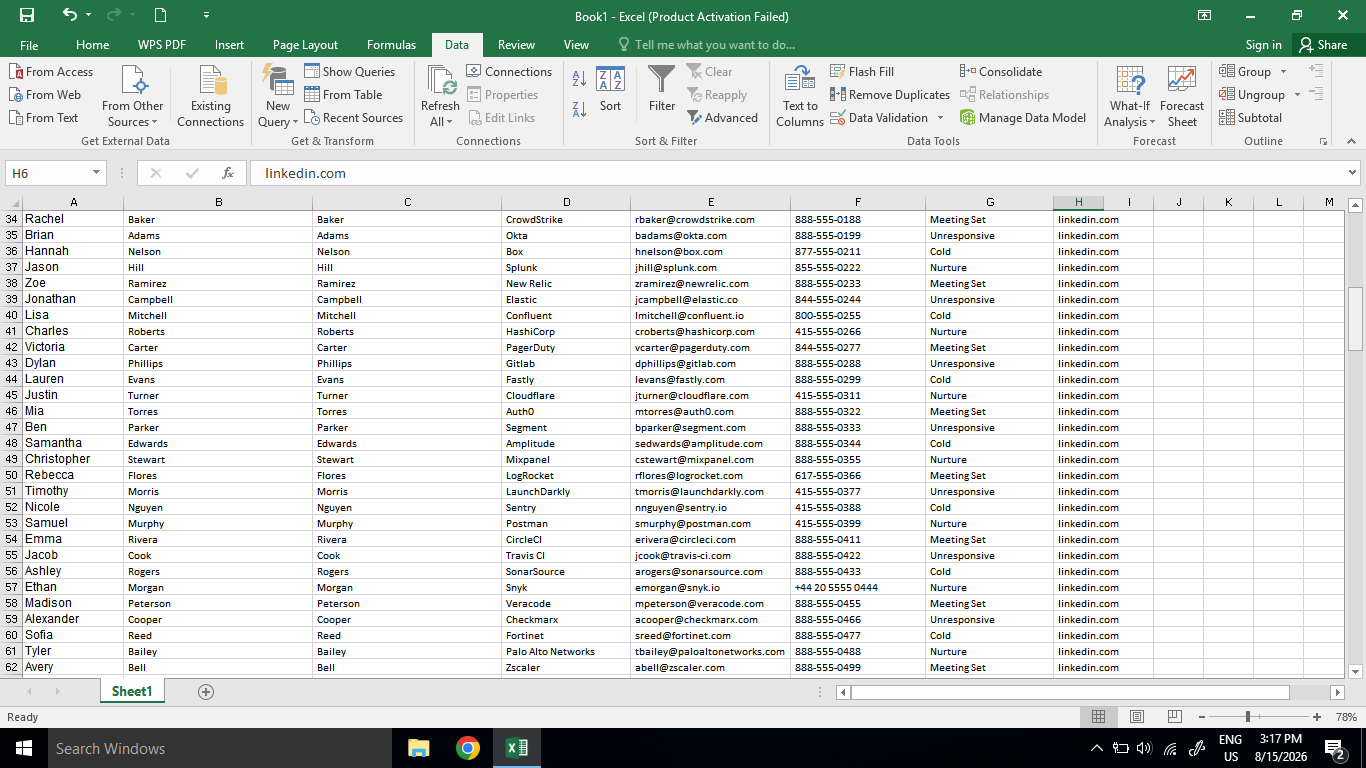Click the horizontal scrollbar thumb

pos(1070,692)
